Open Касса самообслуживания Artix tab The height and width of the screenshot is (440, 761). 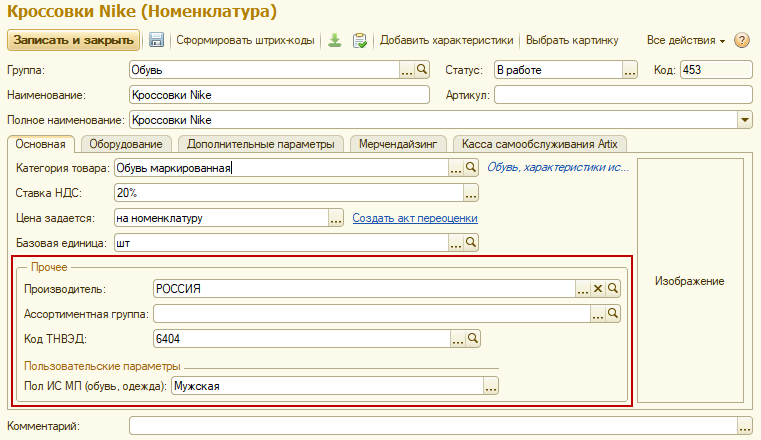(x=540, y=144)
